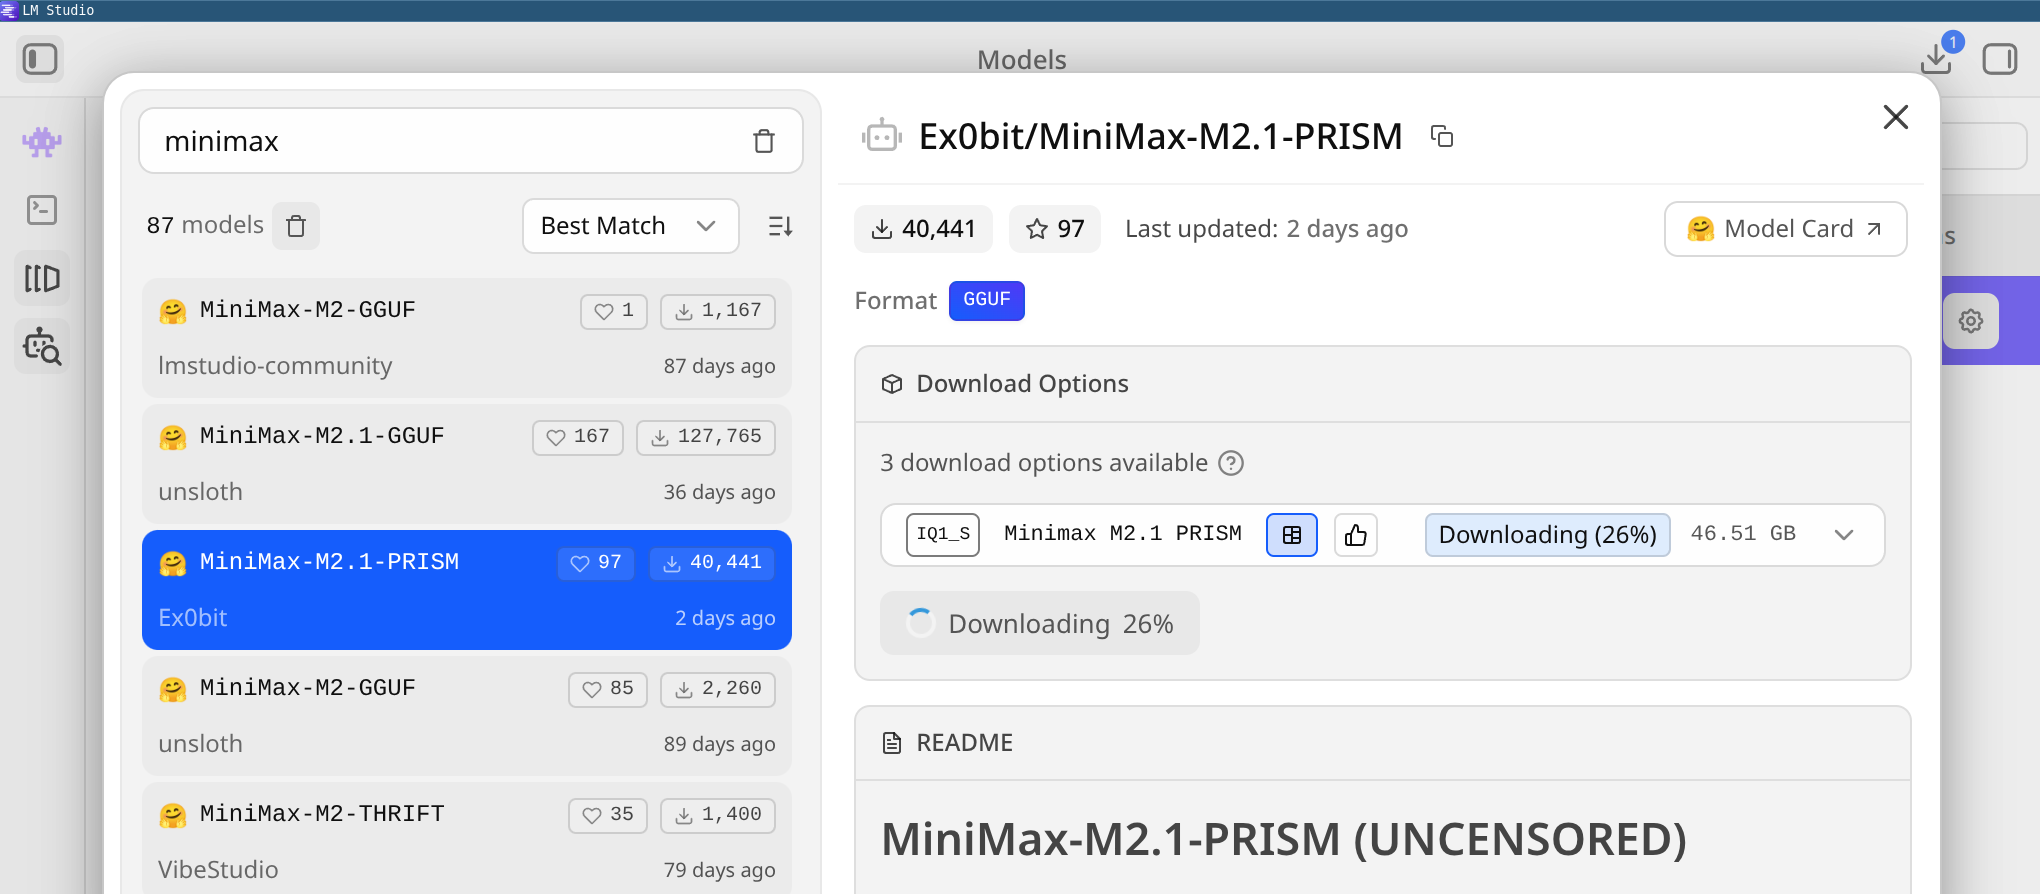Open My Models library icon in sidebar
This screenshot has height=894, width=2040.
(x=42, y=278)
